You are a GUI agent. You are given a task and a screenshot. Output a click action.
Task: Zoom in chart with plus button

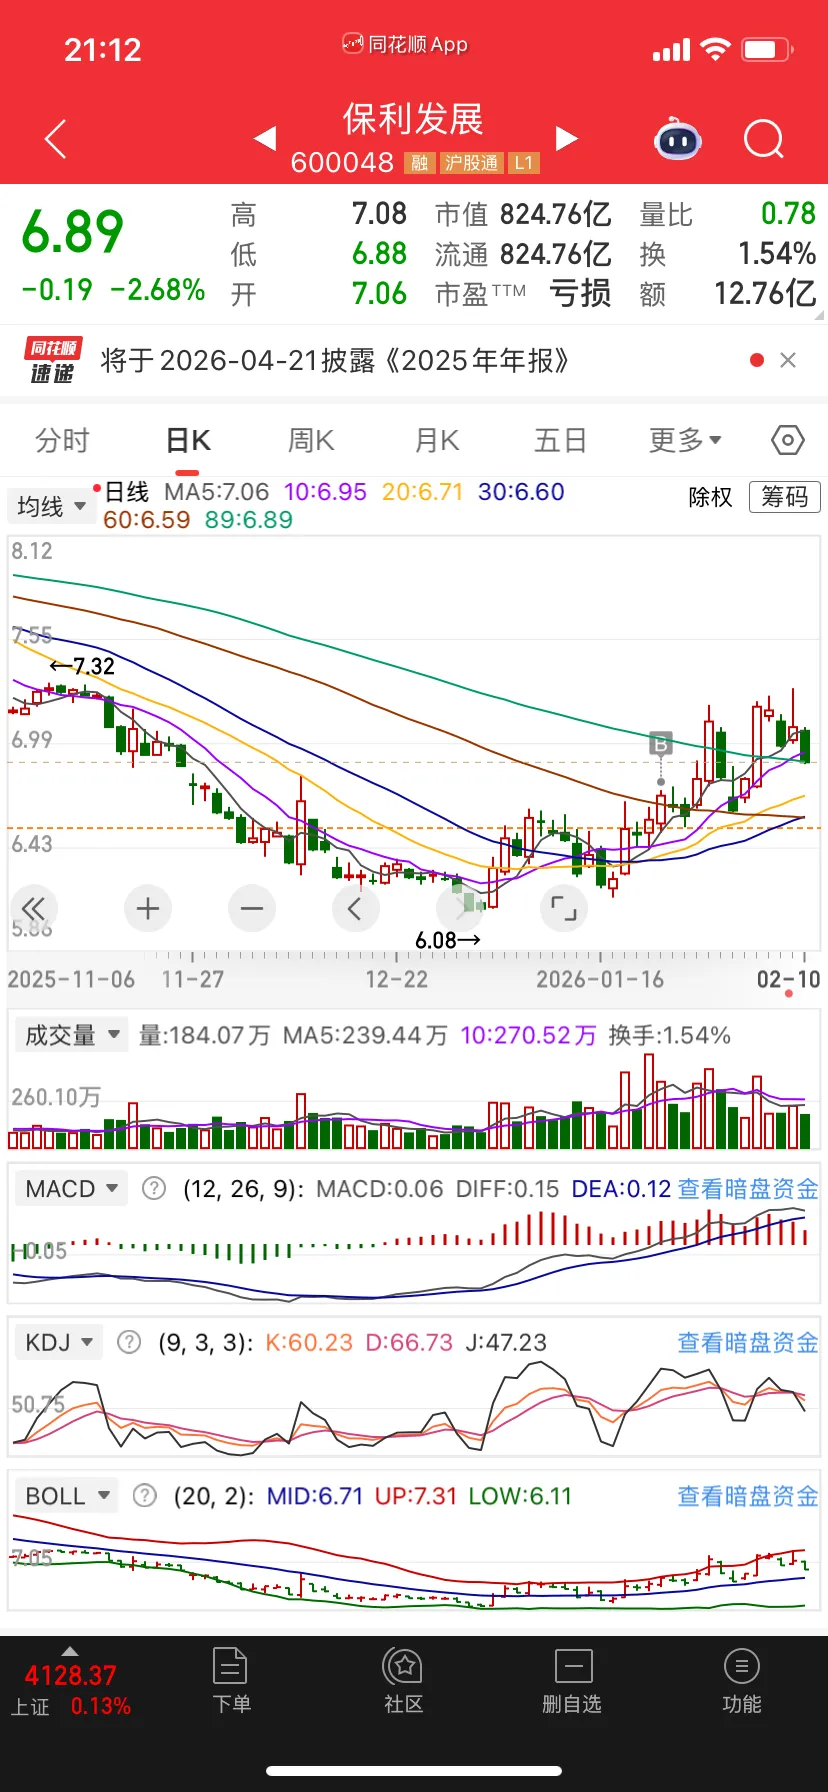148,908
